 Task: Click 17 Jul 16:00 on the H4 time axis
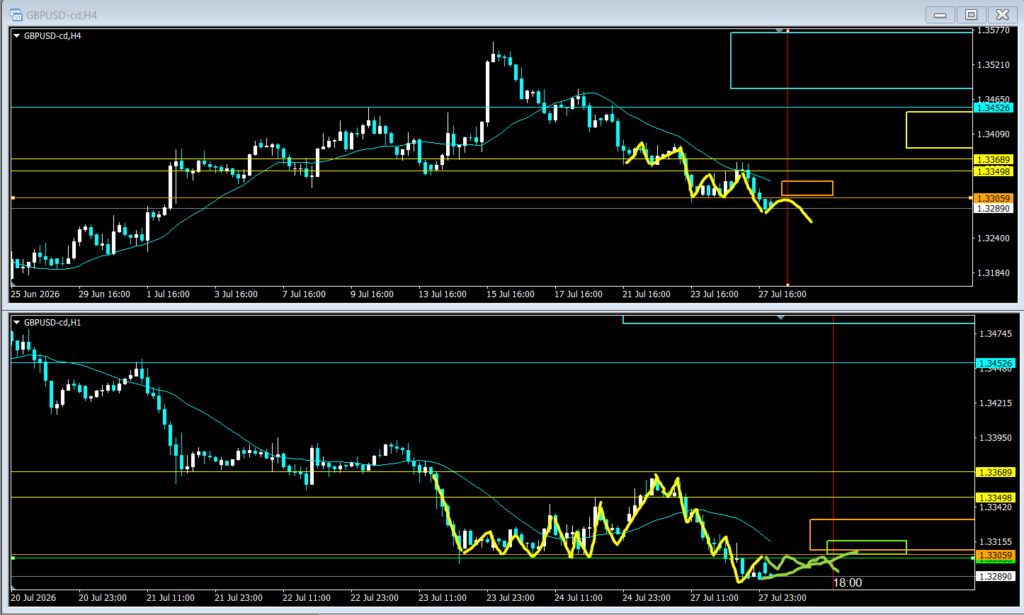578,294
